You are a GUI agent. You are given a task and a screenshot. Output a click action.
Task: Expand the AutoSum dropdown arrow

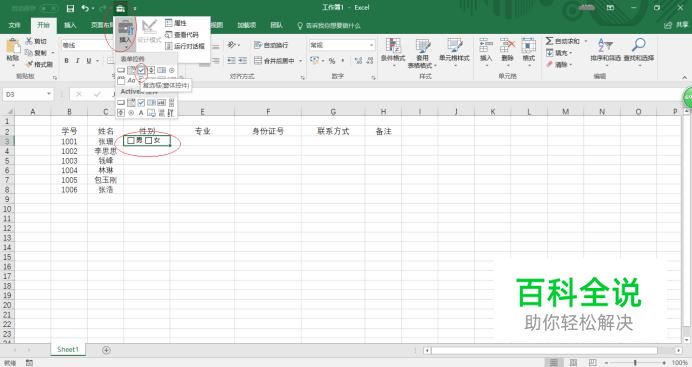[x=586, y=41]
